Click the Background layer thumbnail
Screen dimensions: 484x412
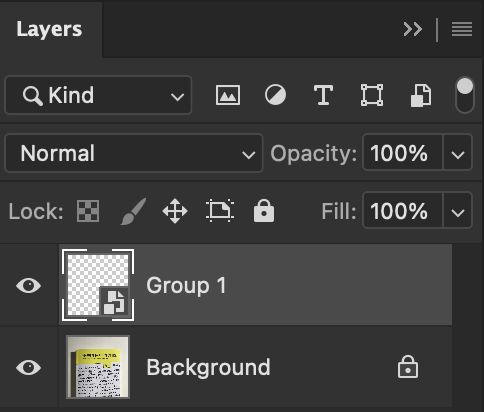point(98,367)
